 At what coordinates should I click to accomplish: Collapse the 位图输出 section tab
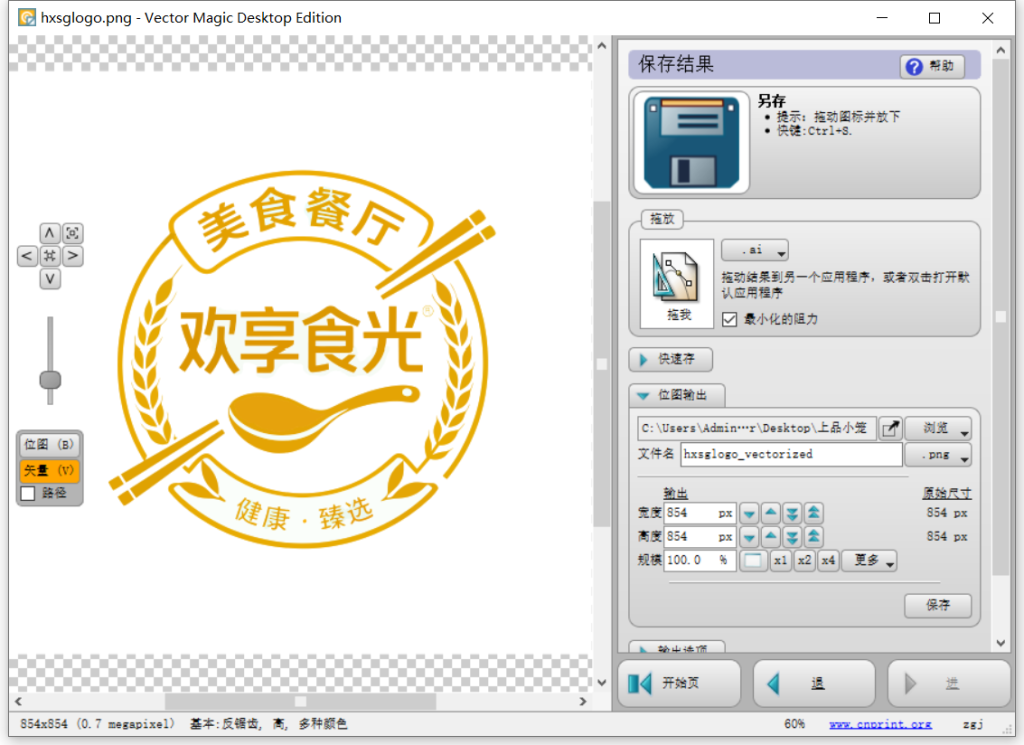coord(676,394)
